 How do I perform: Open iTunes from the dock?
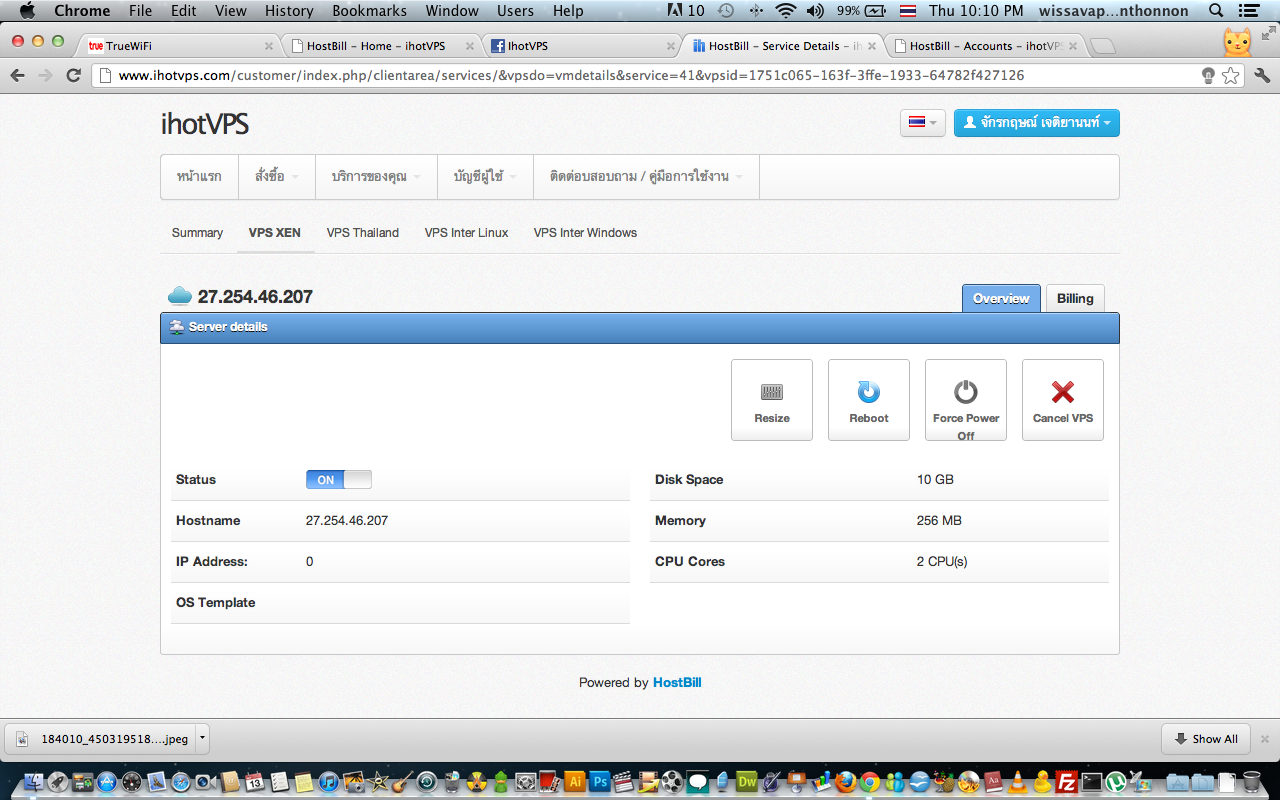(x=329, y=782)
